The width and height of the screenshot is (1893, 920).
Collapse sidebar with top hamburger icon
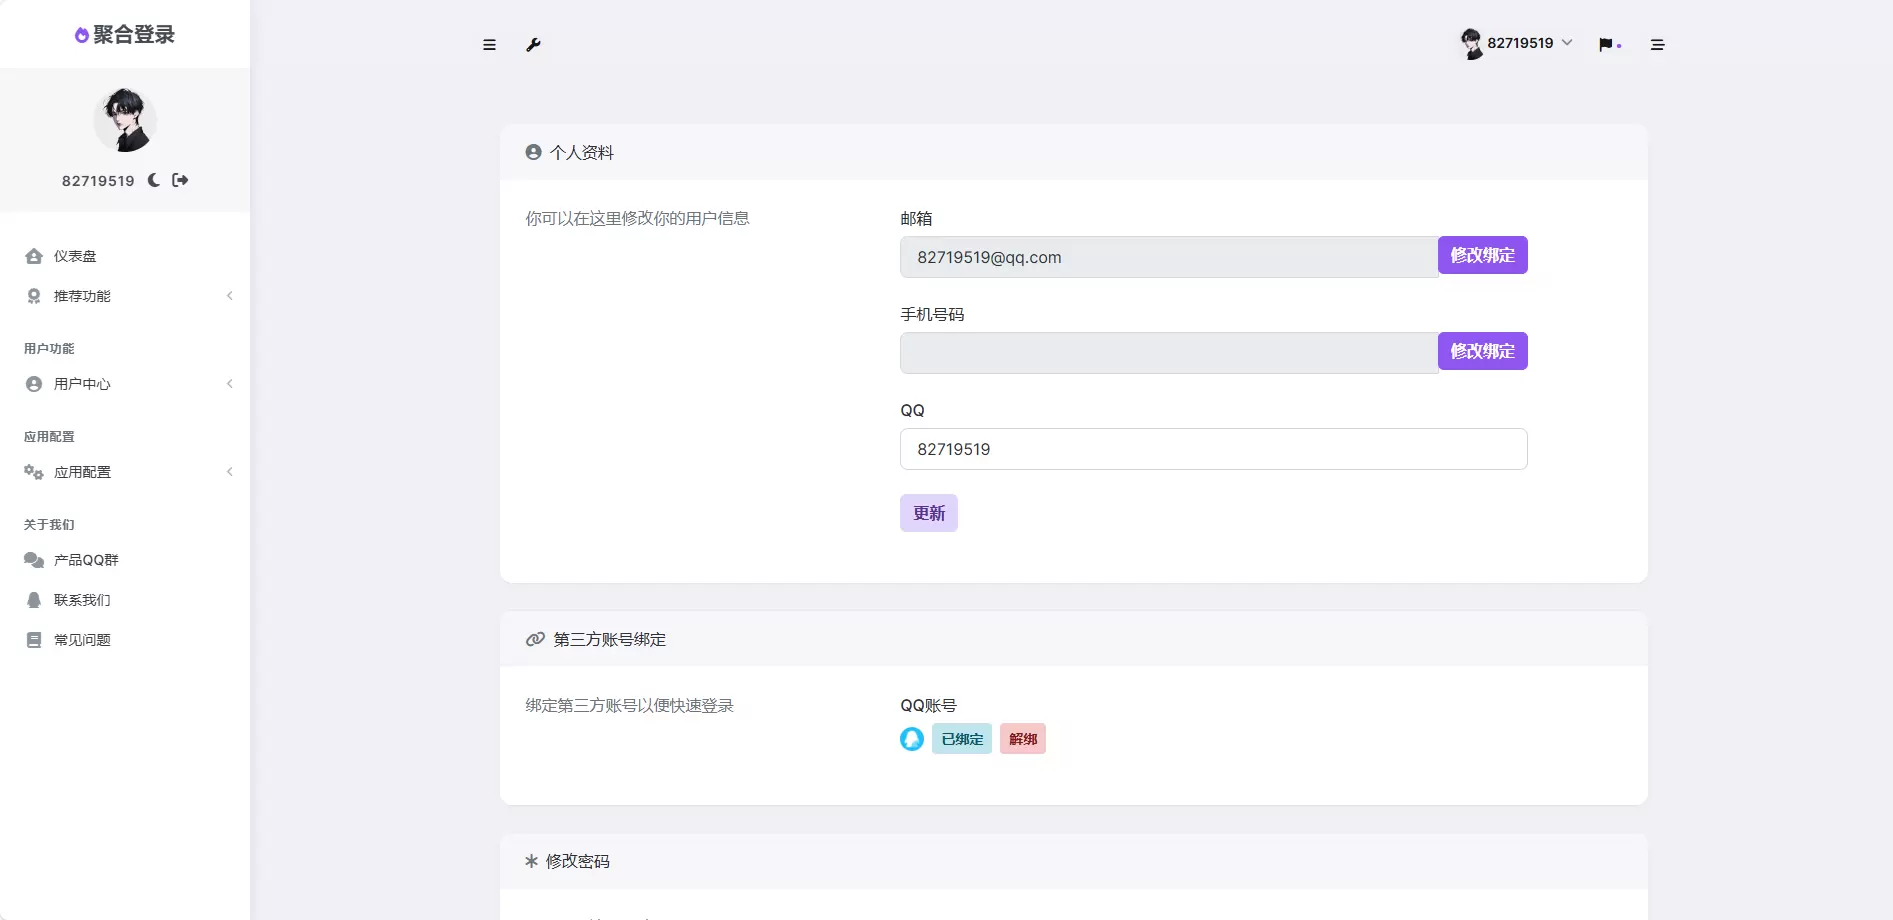(x=489, y=45)
